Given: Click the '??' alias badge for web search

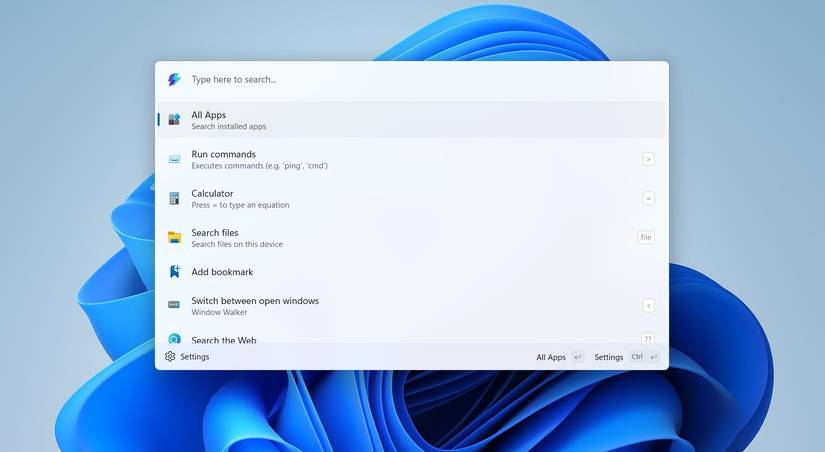Looking at the screenshot, I should pyautogui.click(x=648, y=338).
